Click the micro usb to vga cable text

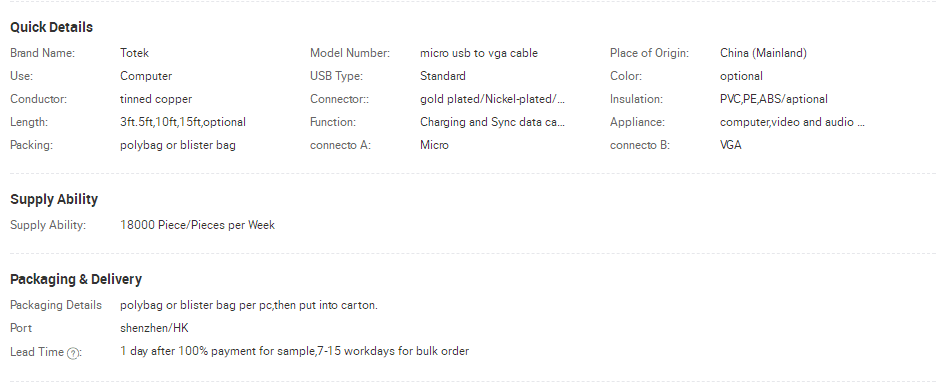[479, 53]
